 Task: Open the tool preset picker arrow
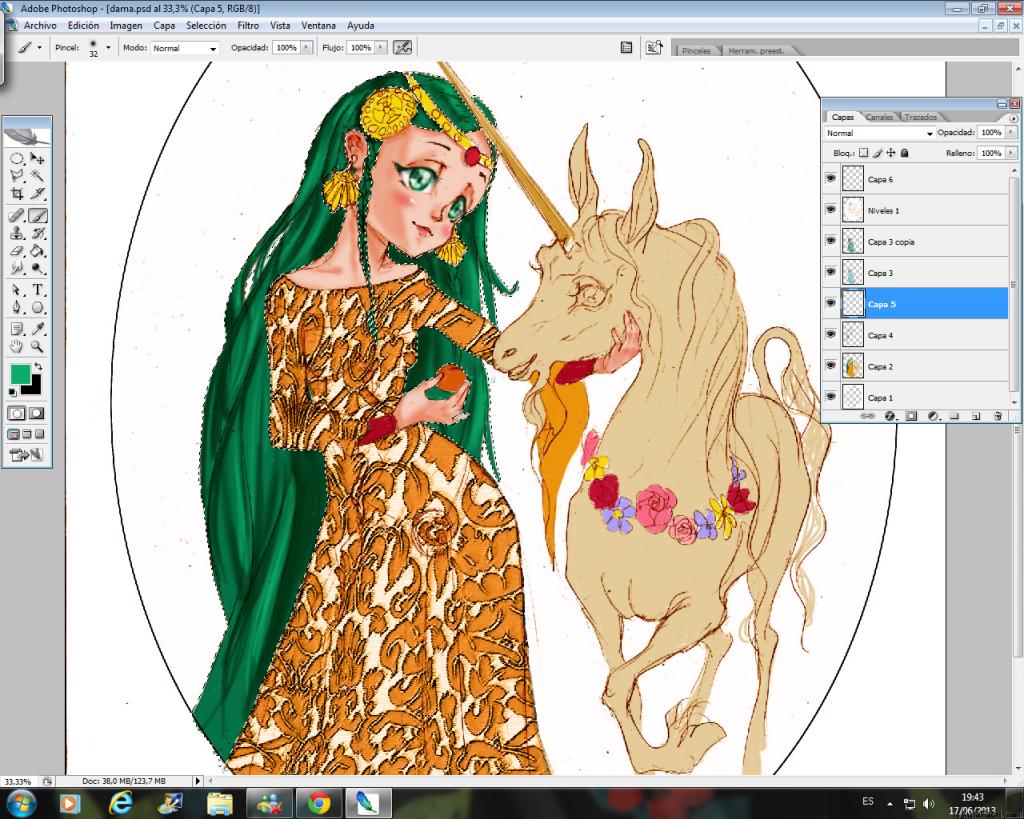click(x=39, y=48)
